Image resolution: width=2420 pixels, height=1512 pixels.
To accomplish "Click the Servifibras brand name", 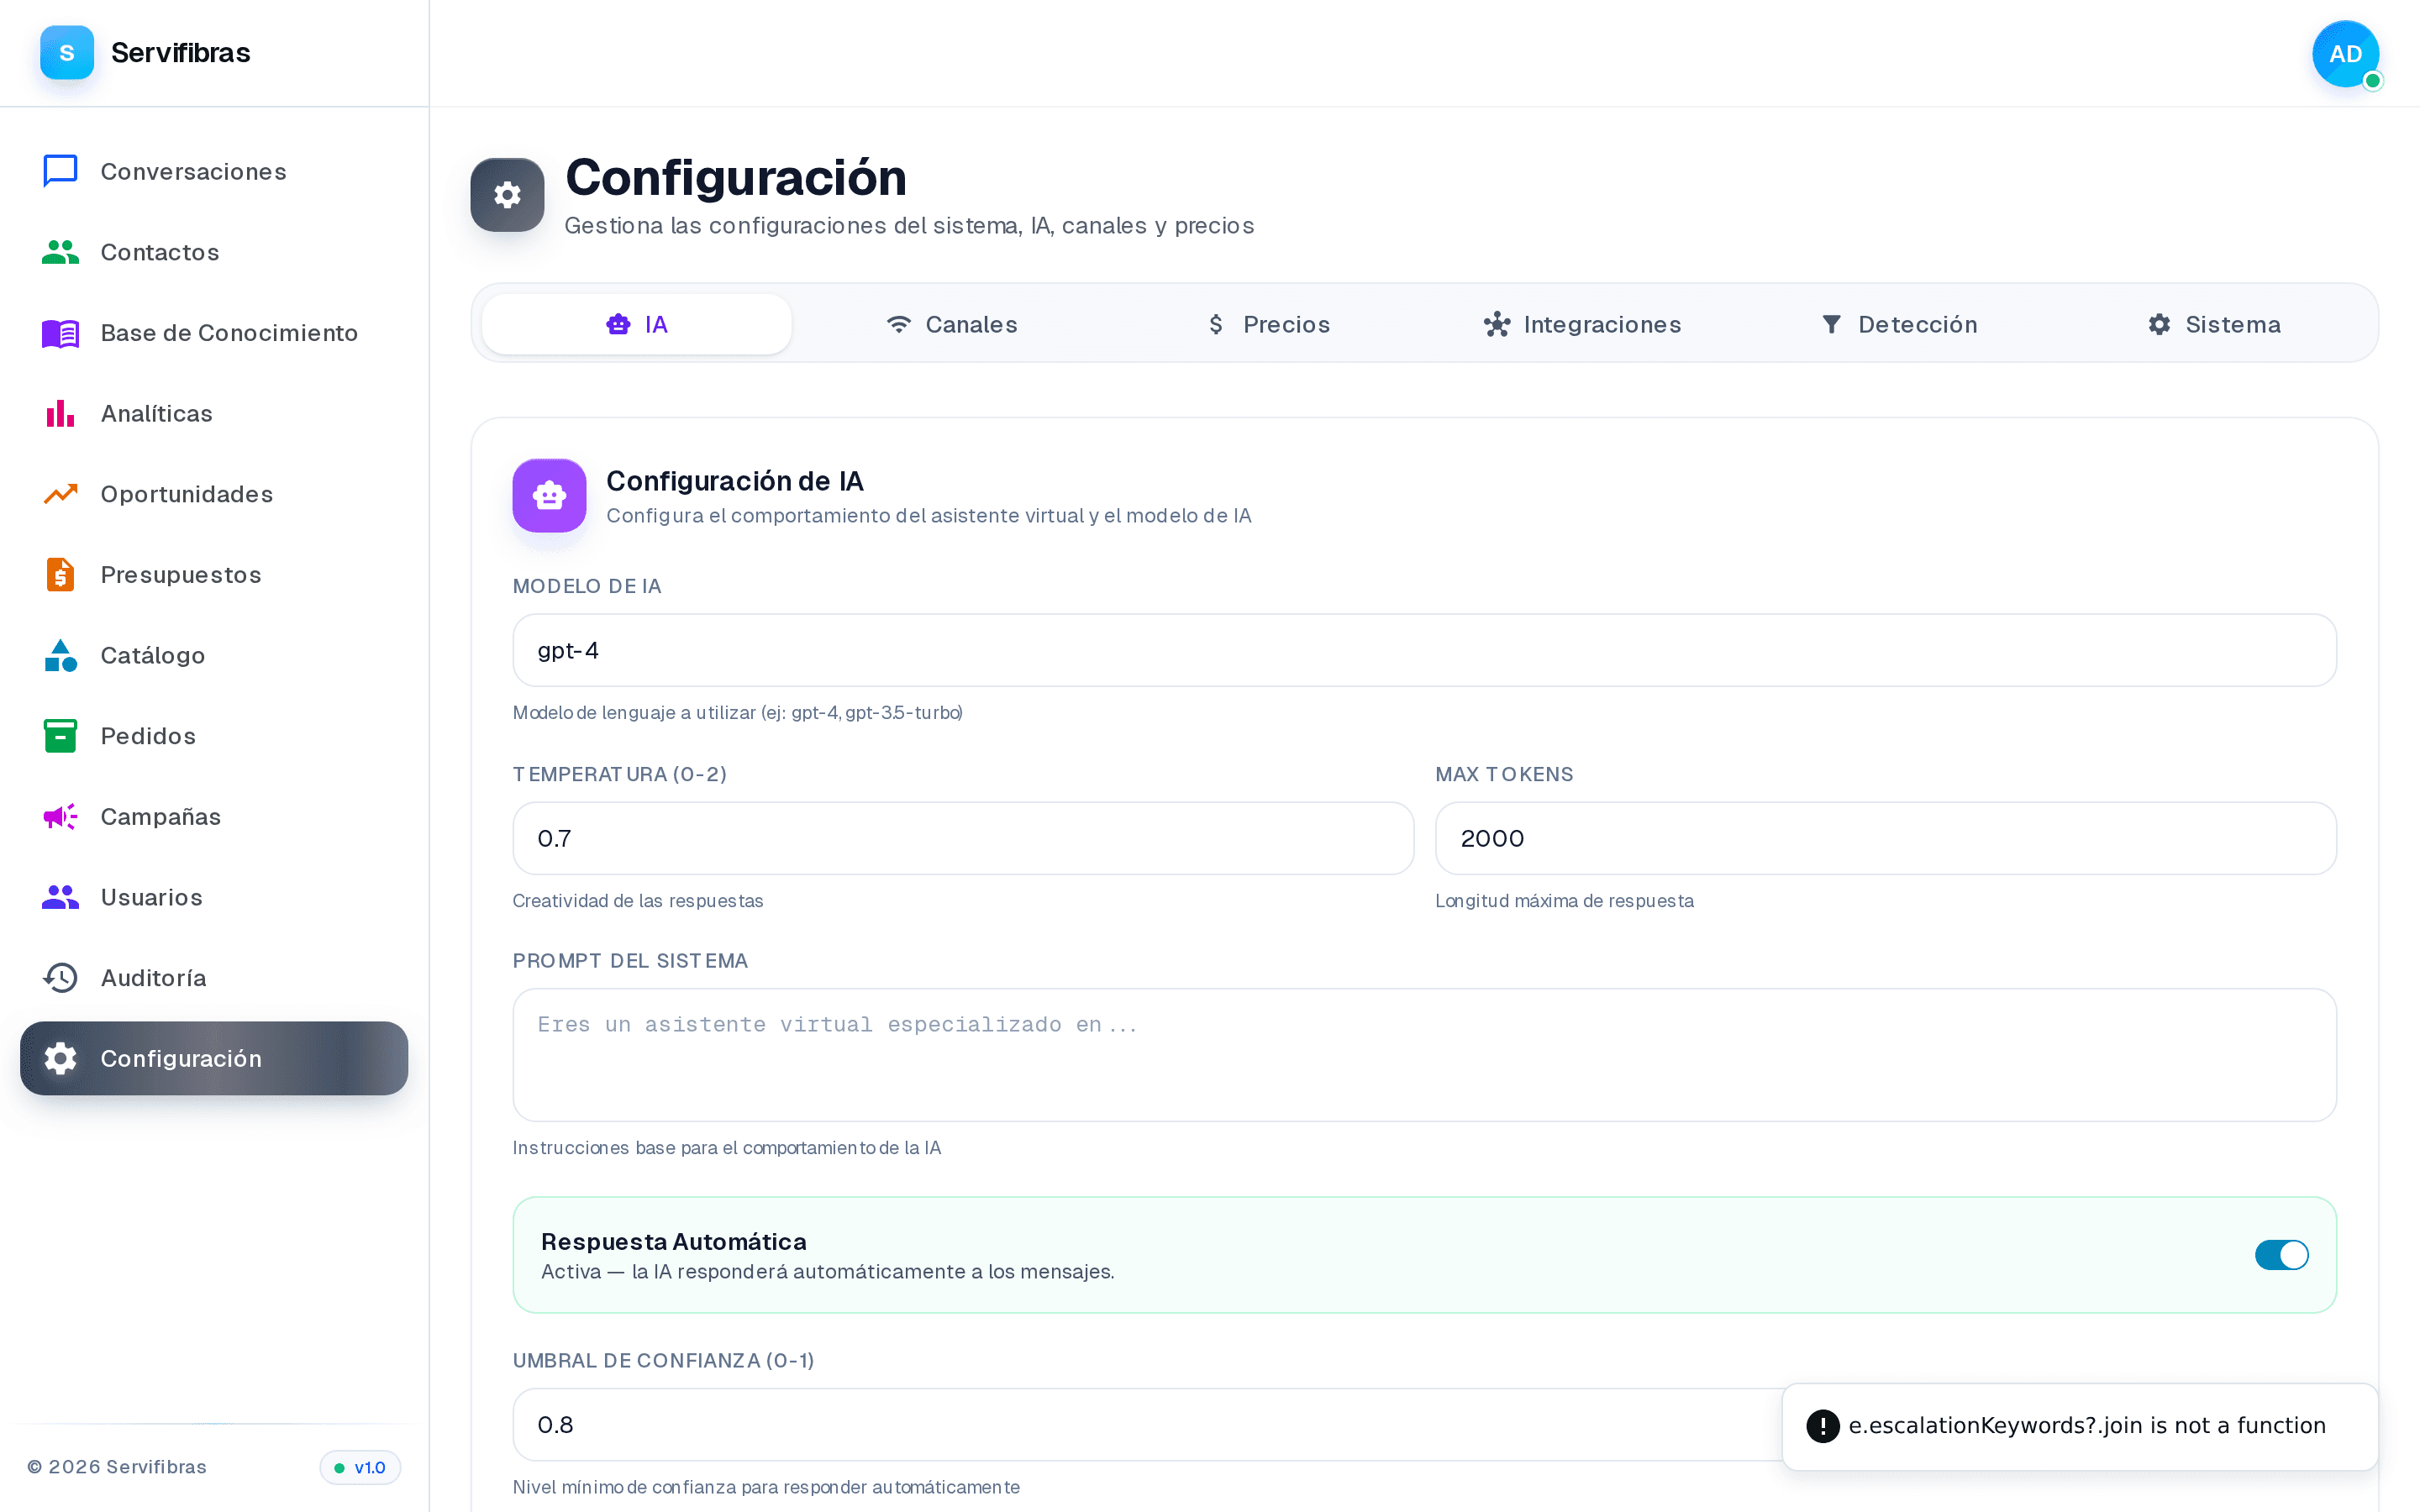I will pyautogui.click(x=180, y=52).
